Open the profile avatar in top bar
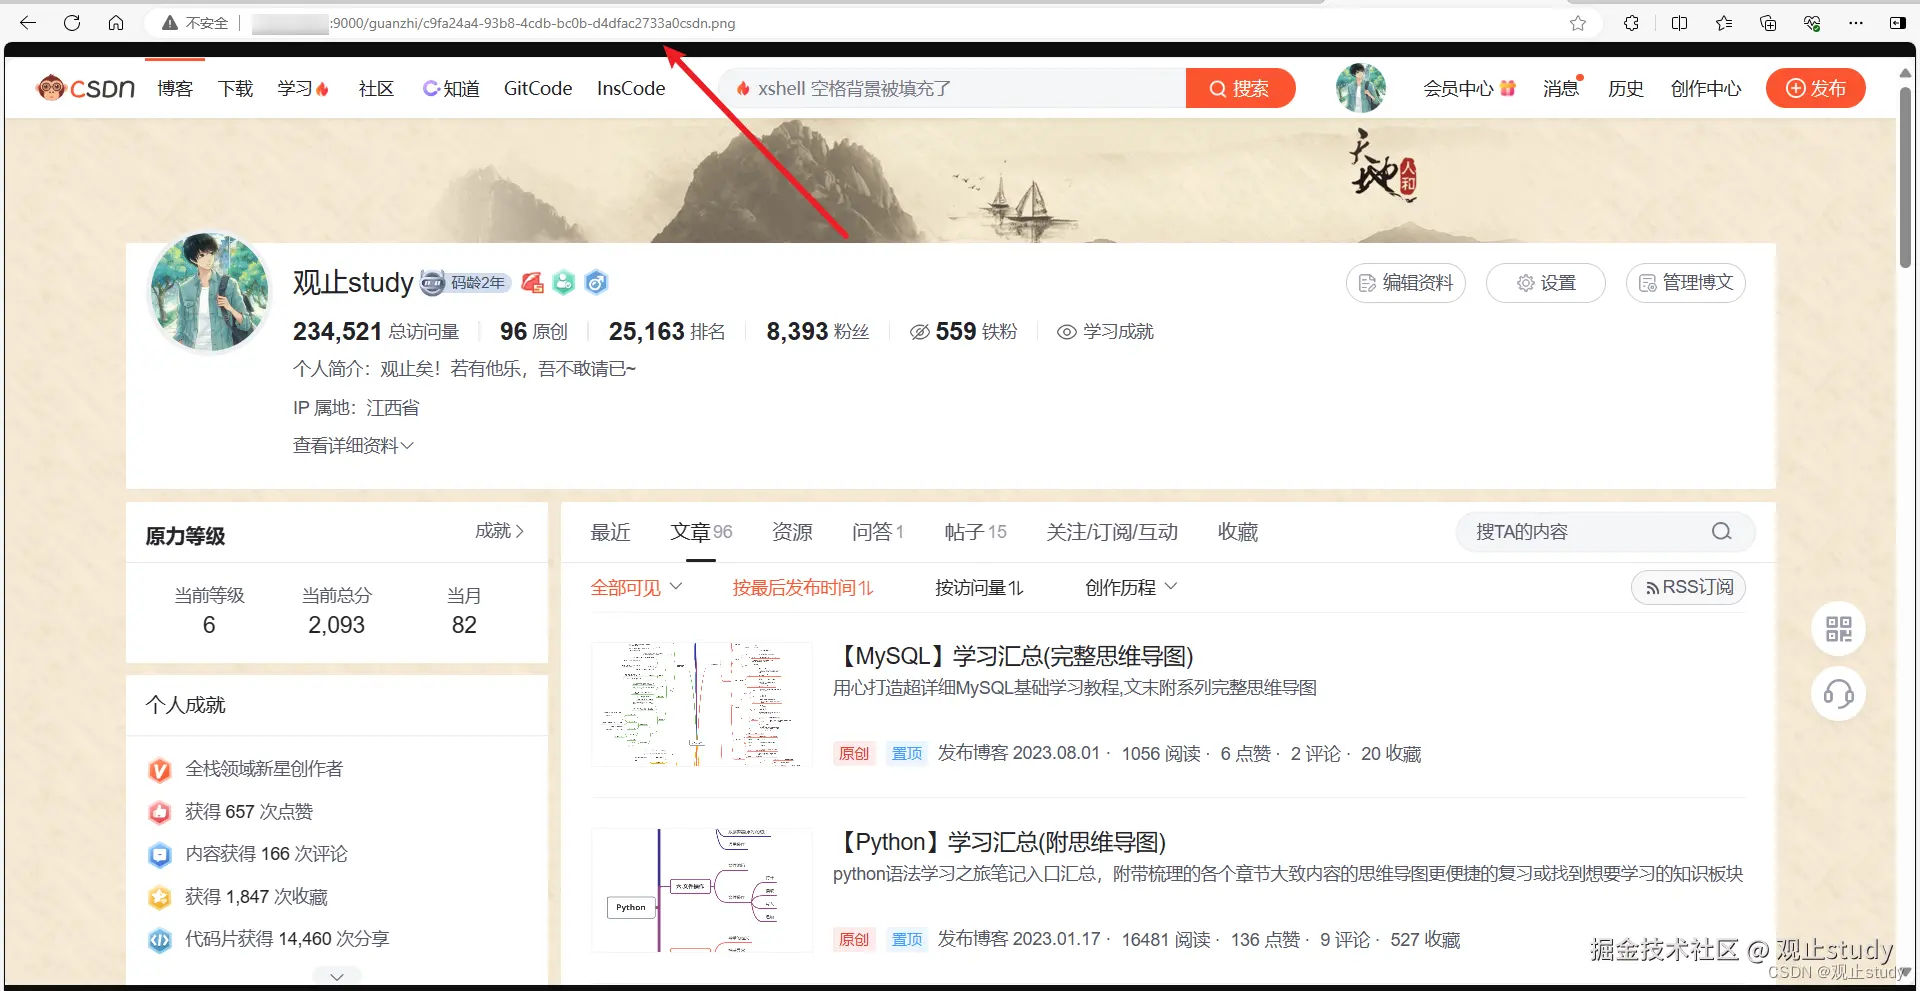 pyautogui.click(x=1360, y=87)
